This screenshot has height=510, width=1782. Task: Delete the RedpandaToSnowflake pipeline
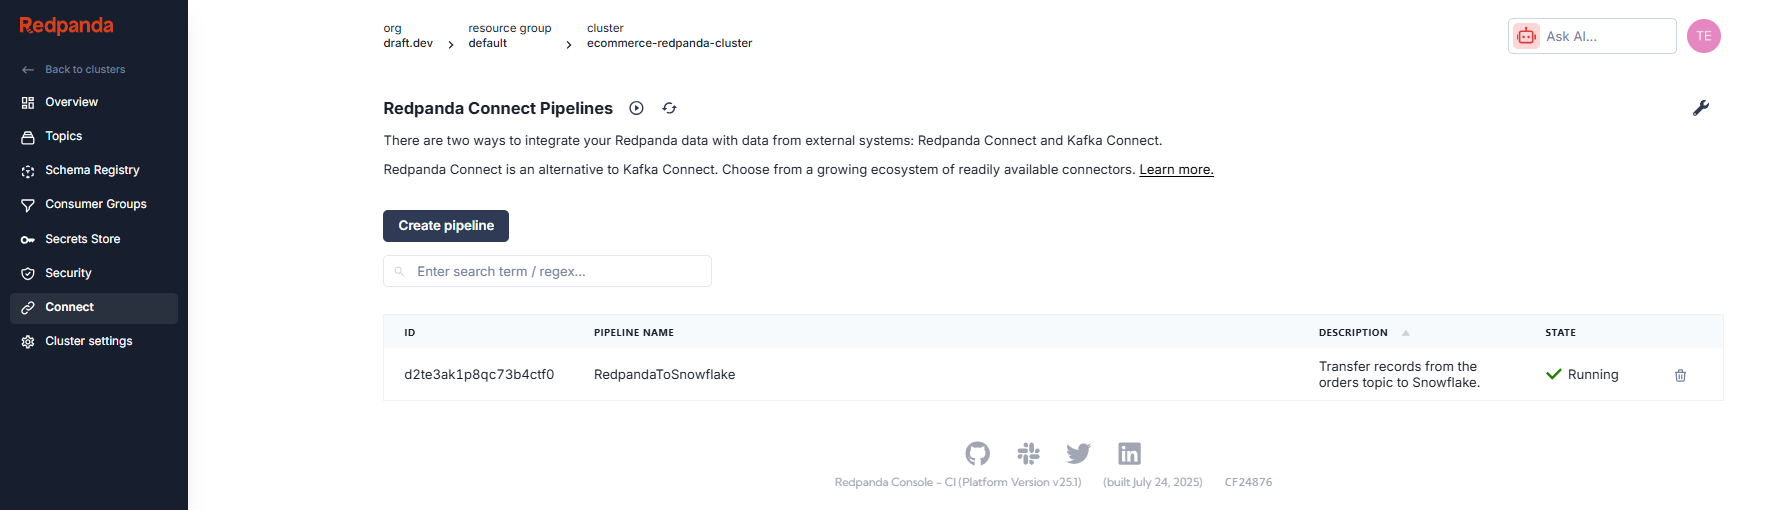click(1680, 375)
